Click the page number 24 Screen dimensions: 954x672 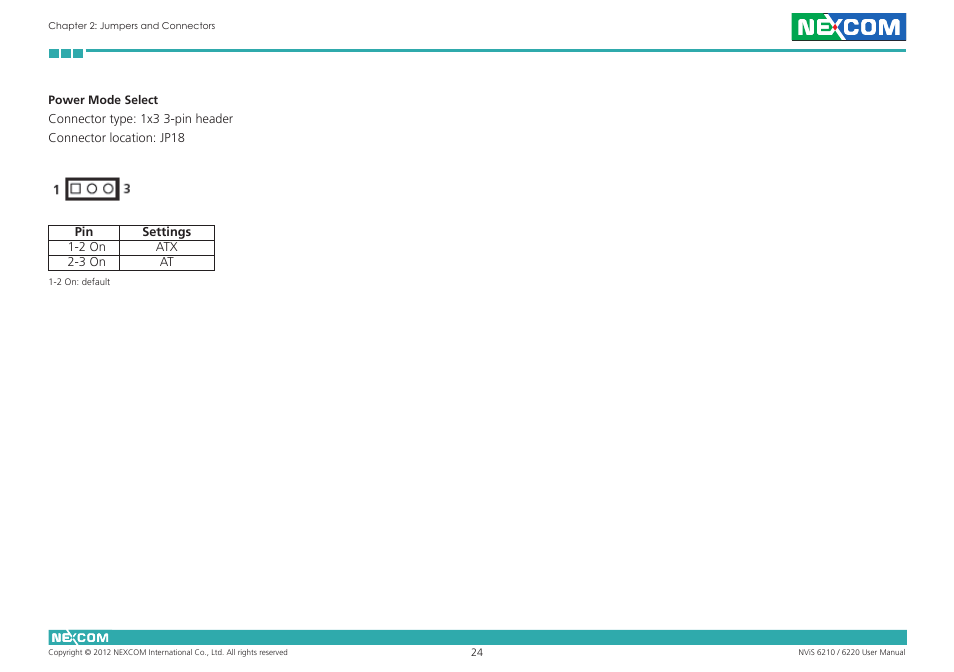coord(477,652)
